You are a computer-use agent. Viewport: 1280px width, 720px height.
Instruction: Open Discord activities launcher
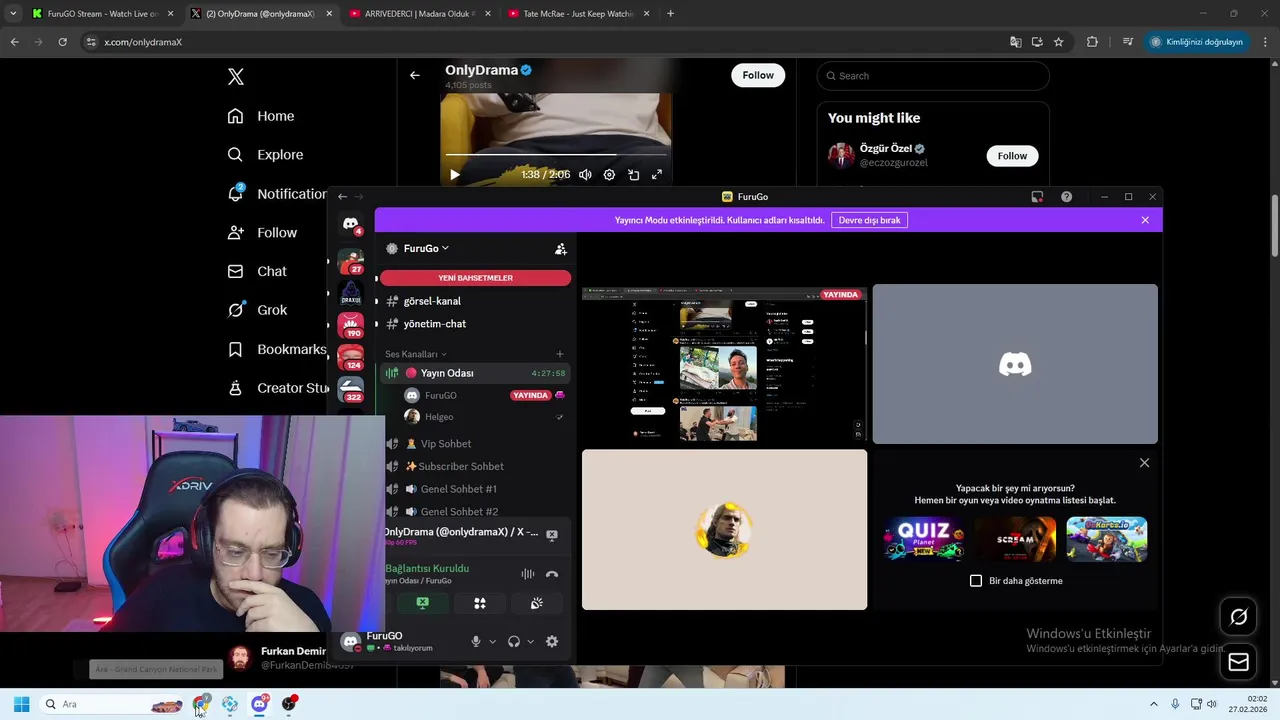[479, 603]
